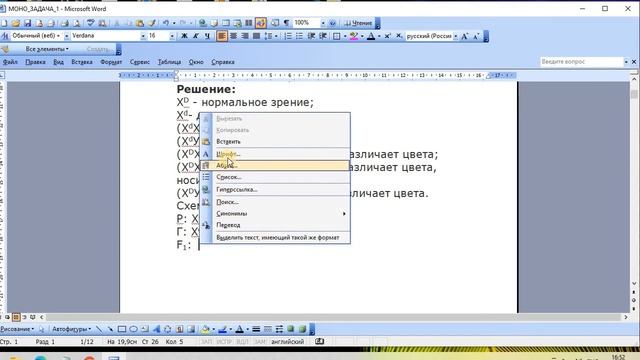Start a bulleted list
The height and width of the screenshot is (360, 640).
tap(299, 36)
